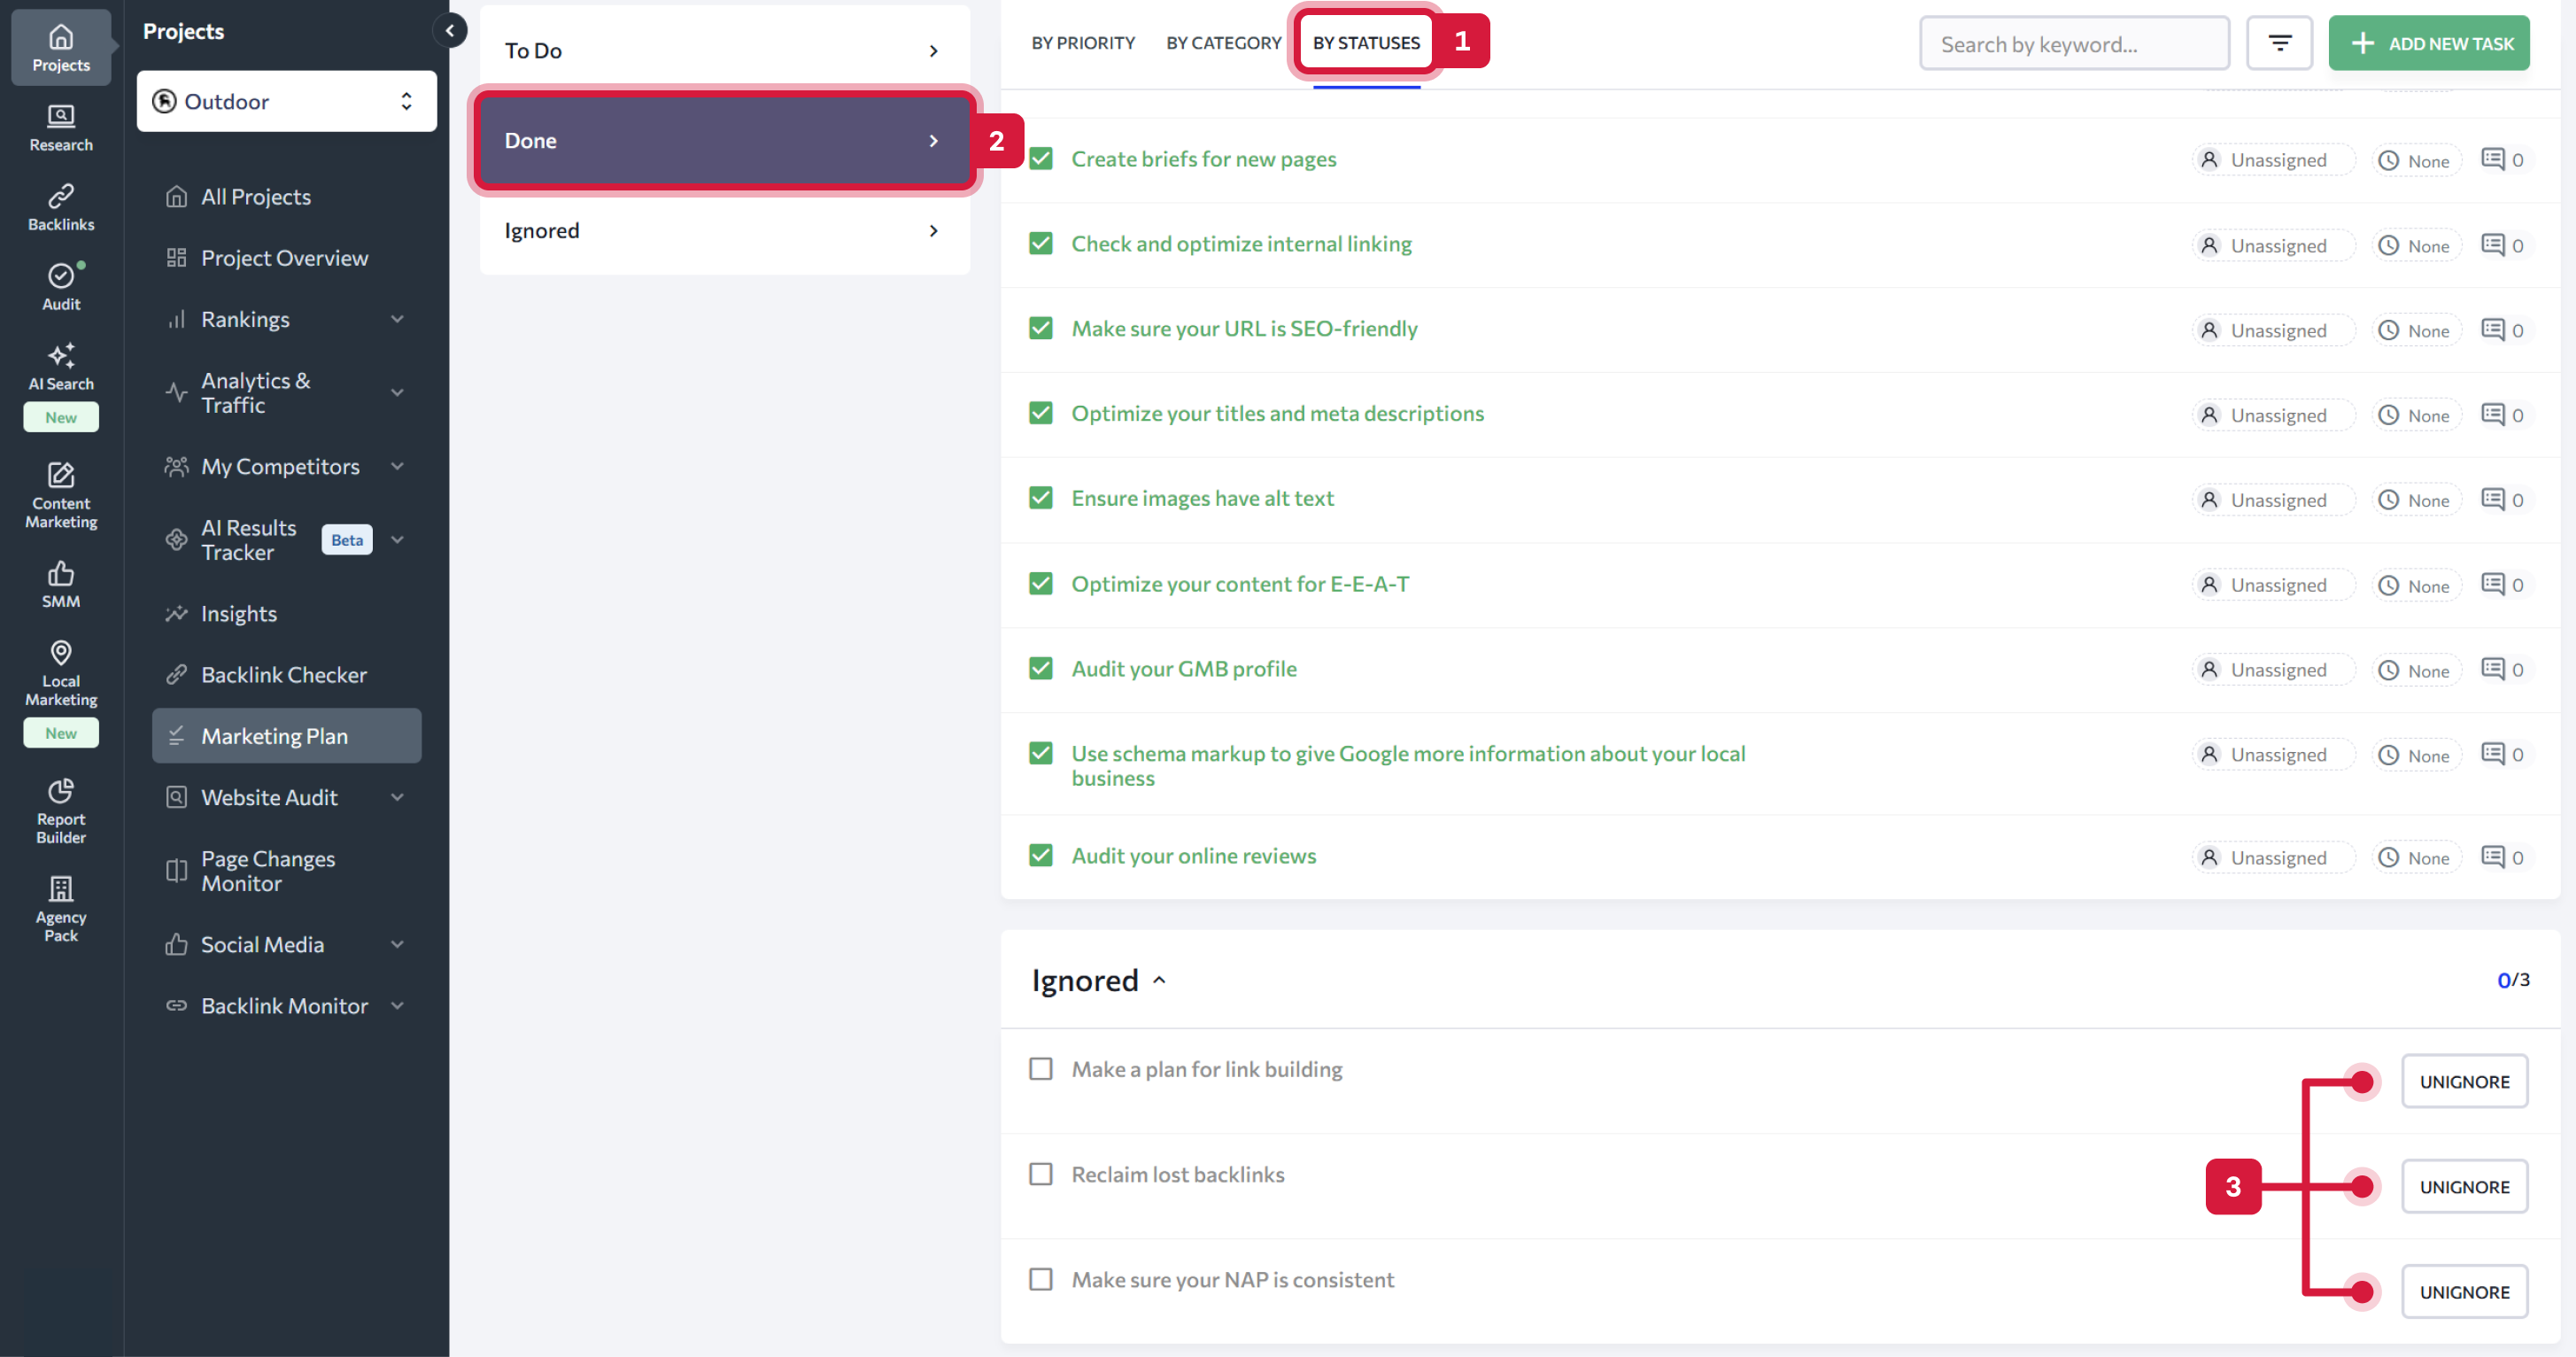Open the Check and optimize internal linking task
Screen dimensions: 2576x1357
click(1241, 243)
